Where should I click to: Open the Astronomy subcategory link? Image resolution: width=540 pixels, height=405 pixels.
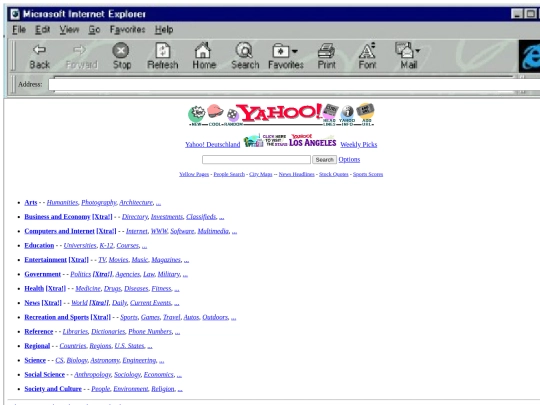point(105,360)
